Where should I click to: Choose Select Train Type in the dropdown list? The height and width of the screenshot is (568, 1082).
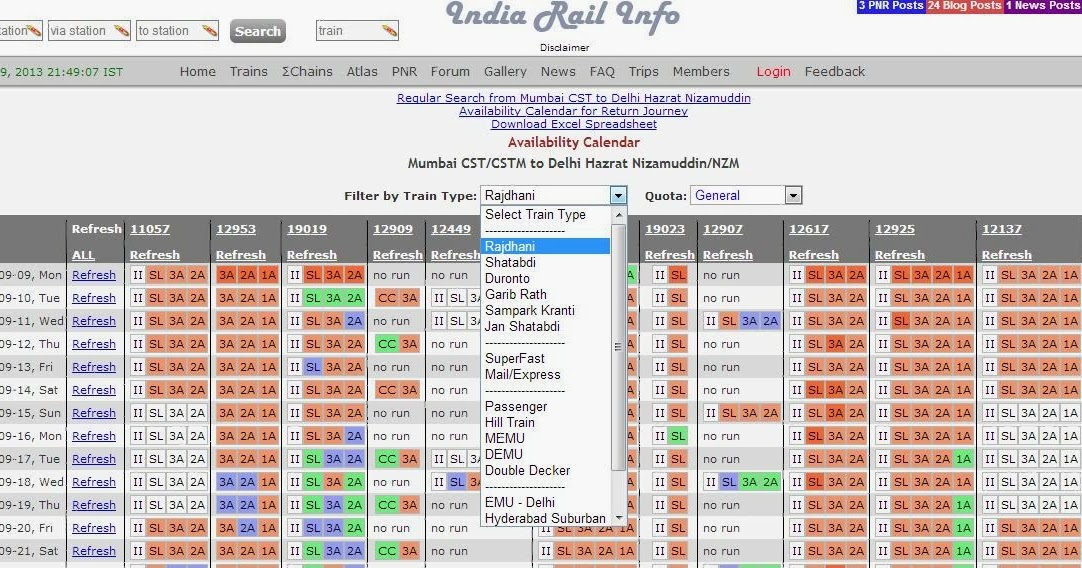(545, 215)
